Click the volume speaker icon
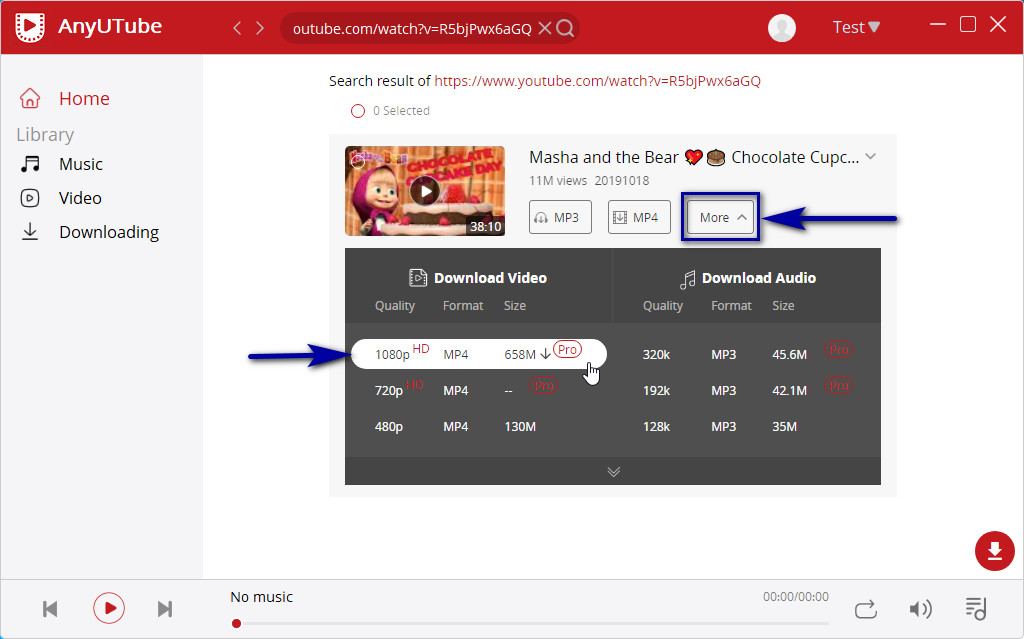 pos(920,609)
